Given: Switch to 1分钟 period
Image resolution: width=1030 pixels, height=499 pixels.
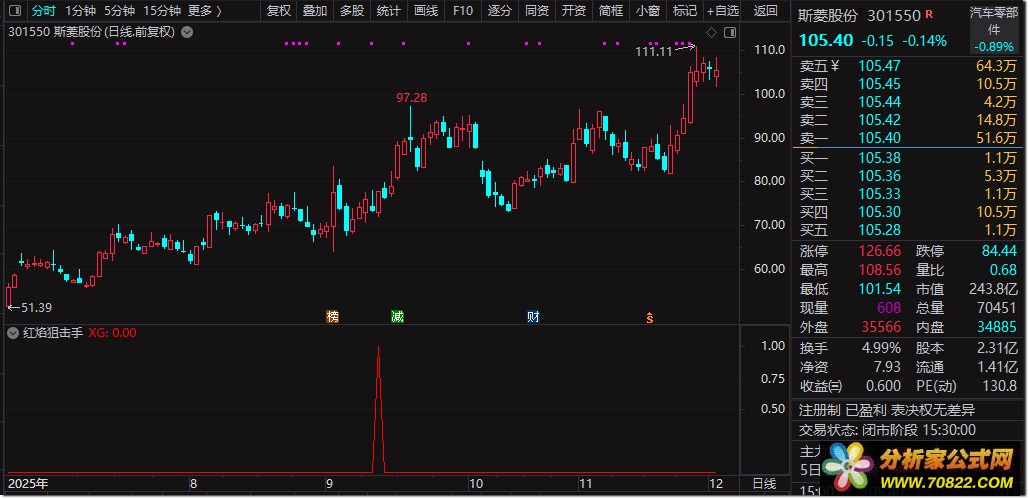Looking at the screenshot, I should tap(80, 11).
